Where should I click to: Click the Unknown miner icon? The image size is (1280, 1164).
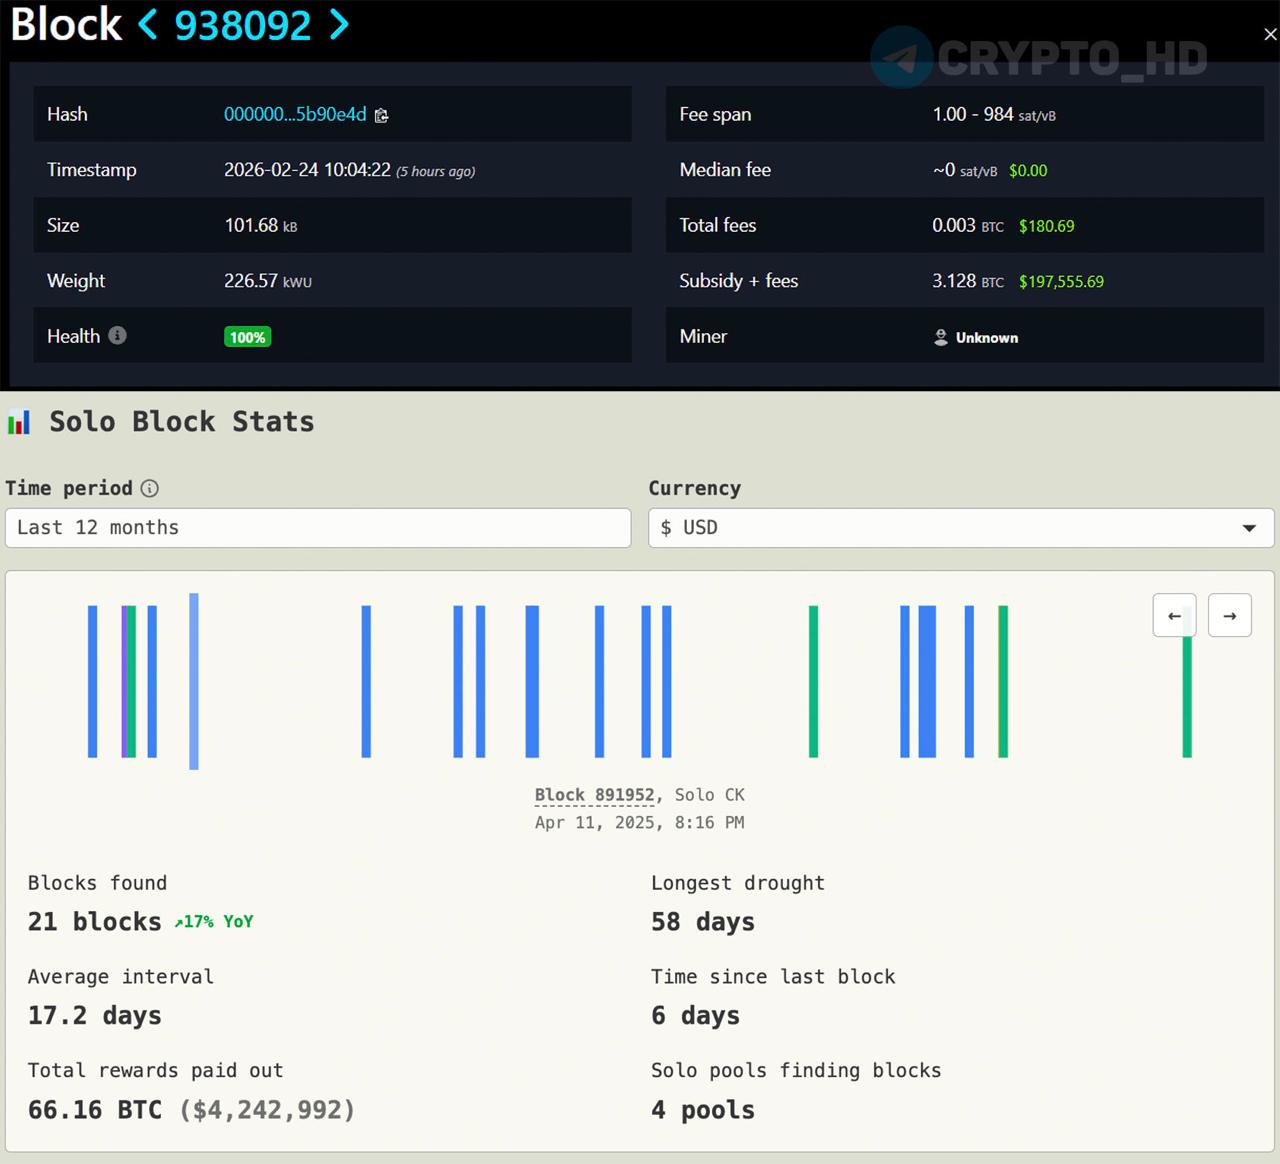[x=941, y=338]
